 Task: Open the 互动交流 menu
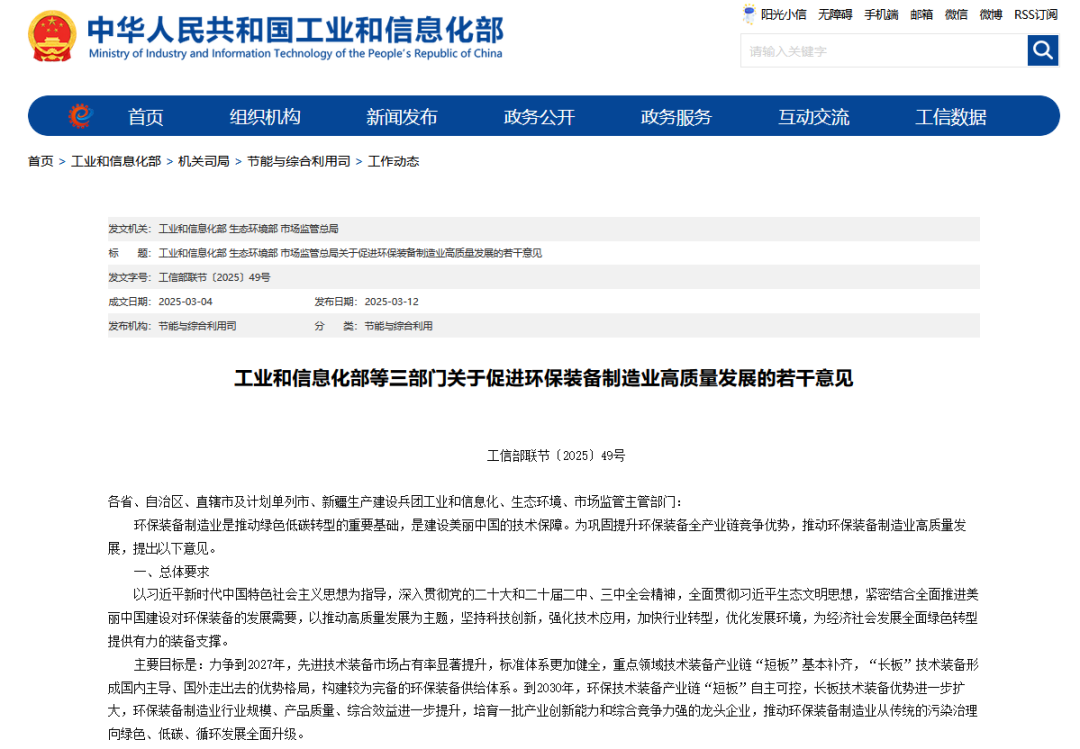tap(813, 116)
